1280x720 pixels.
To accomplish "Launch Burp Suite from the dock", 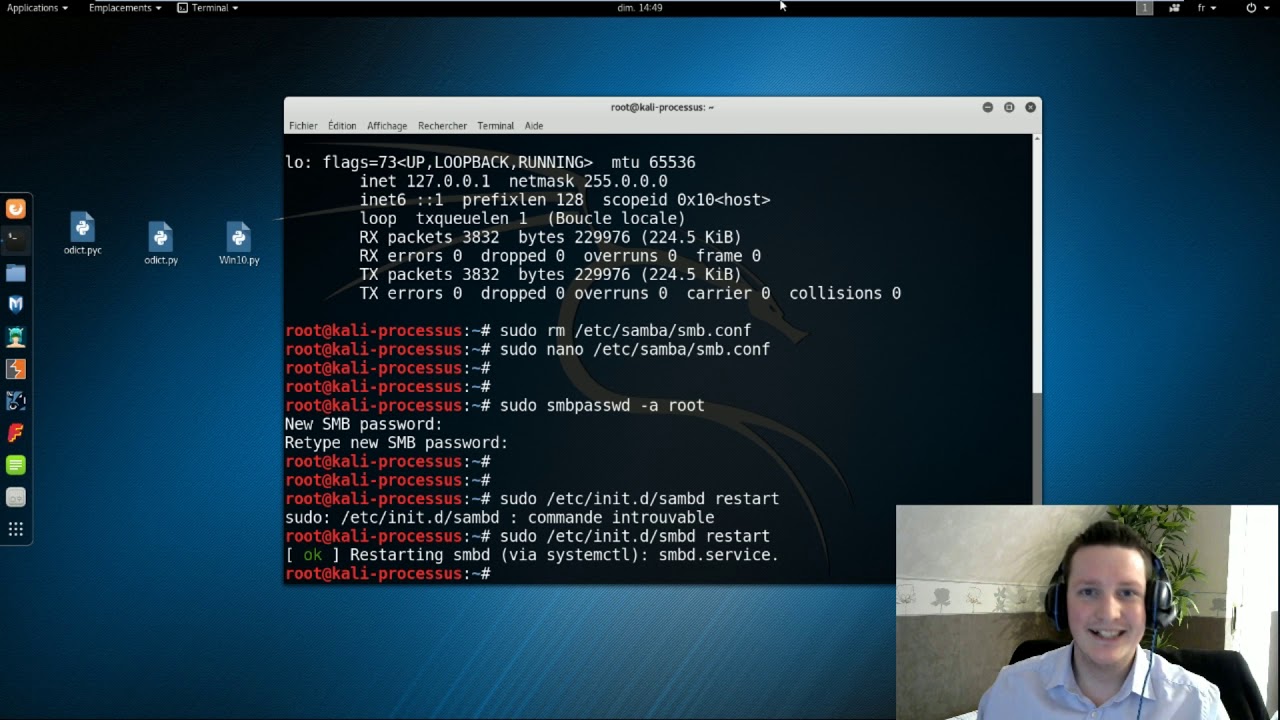I will [16, 369].
